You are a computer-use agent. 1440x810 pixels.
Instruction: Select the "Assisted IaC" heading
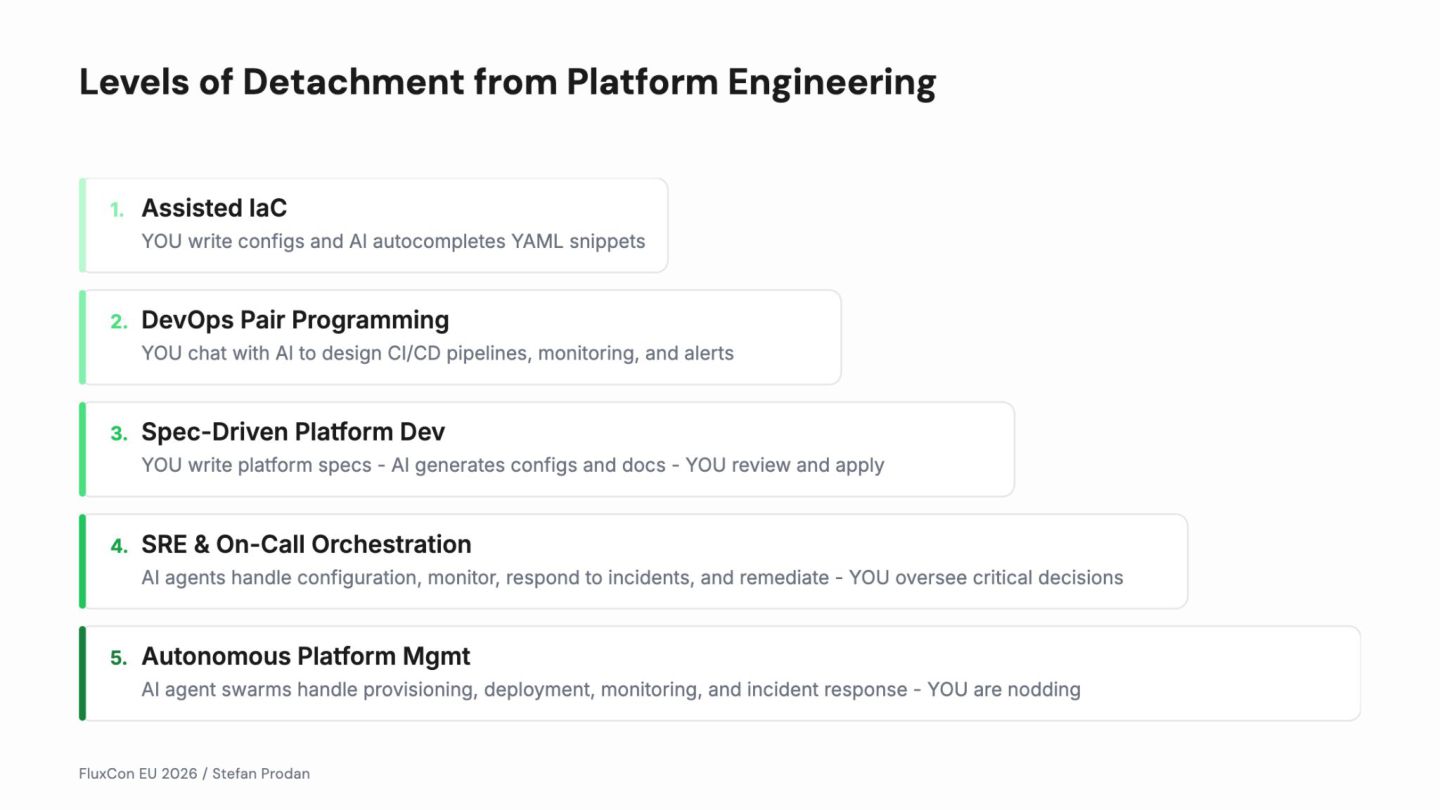[214, 208]
